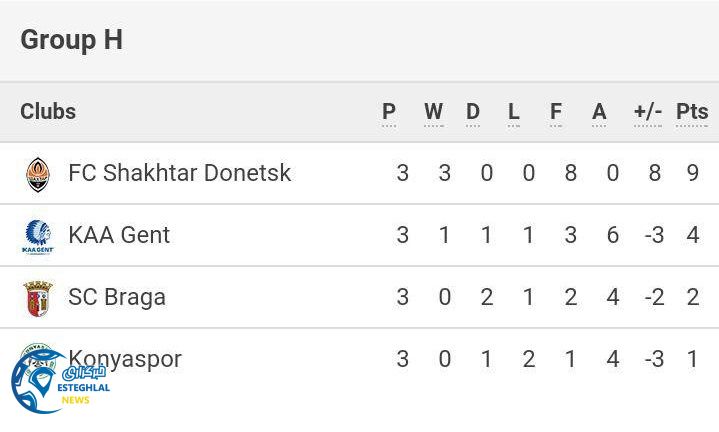Click the +/- goal difference column header
Image resolution: width=719 pixels, height=432 pixels.
pyautogui.click(x=648, y=112)
